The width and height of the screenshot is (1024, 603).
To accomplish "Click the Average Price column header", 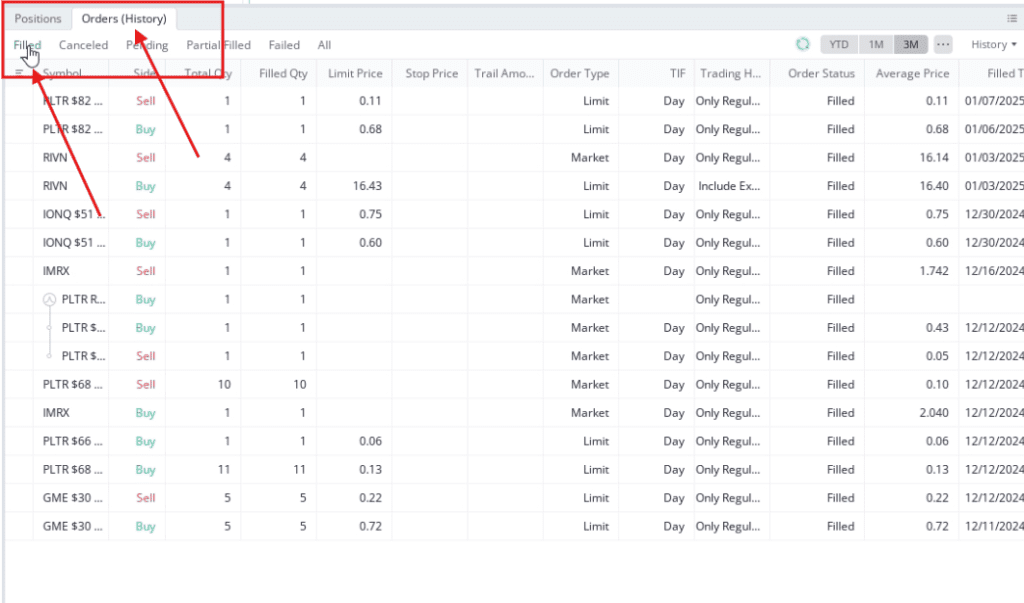I will [x=912, y=73].
